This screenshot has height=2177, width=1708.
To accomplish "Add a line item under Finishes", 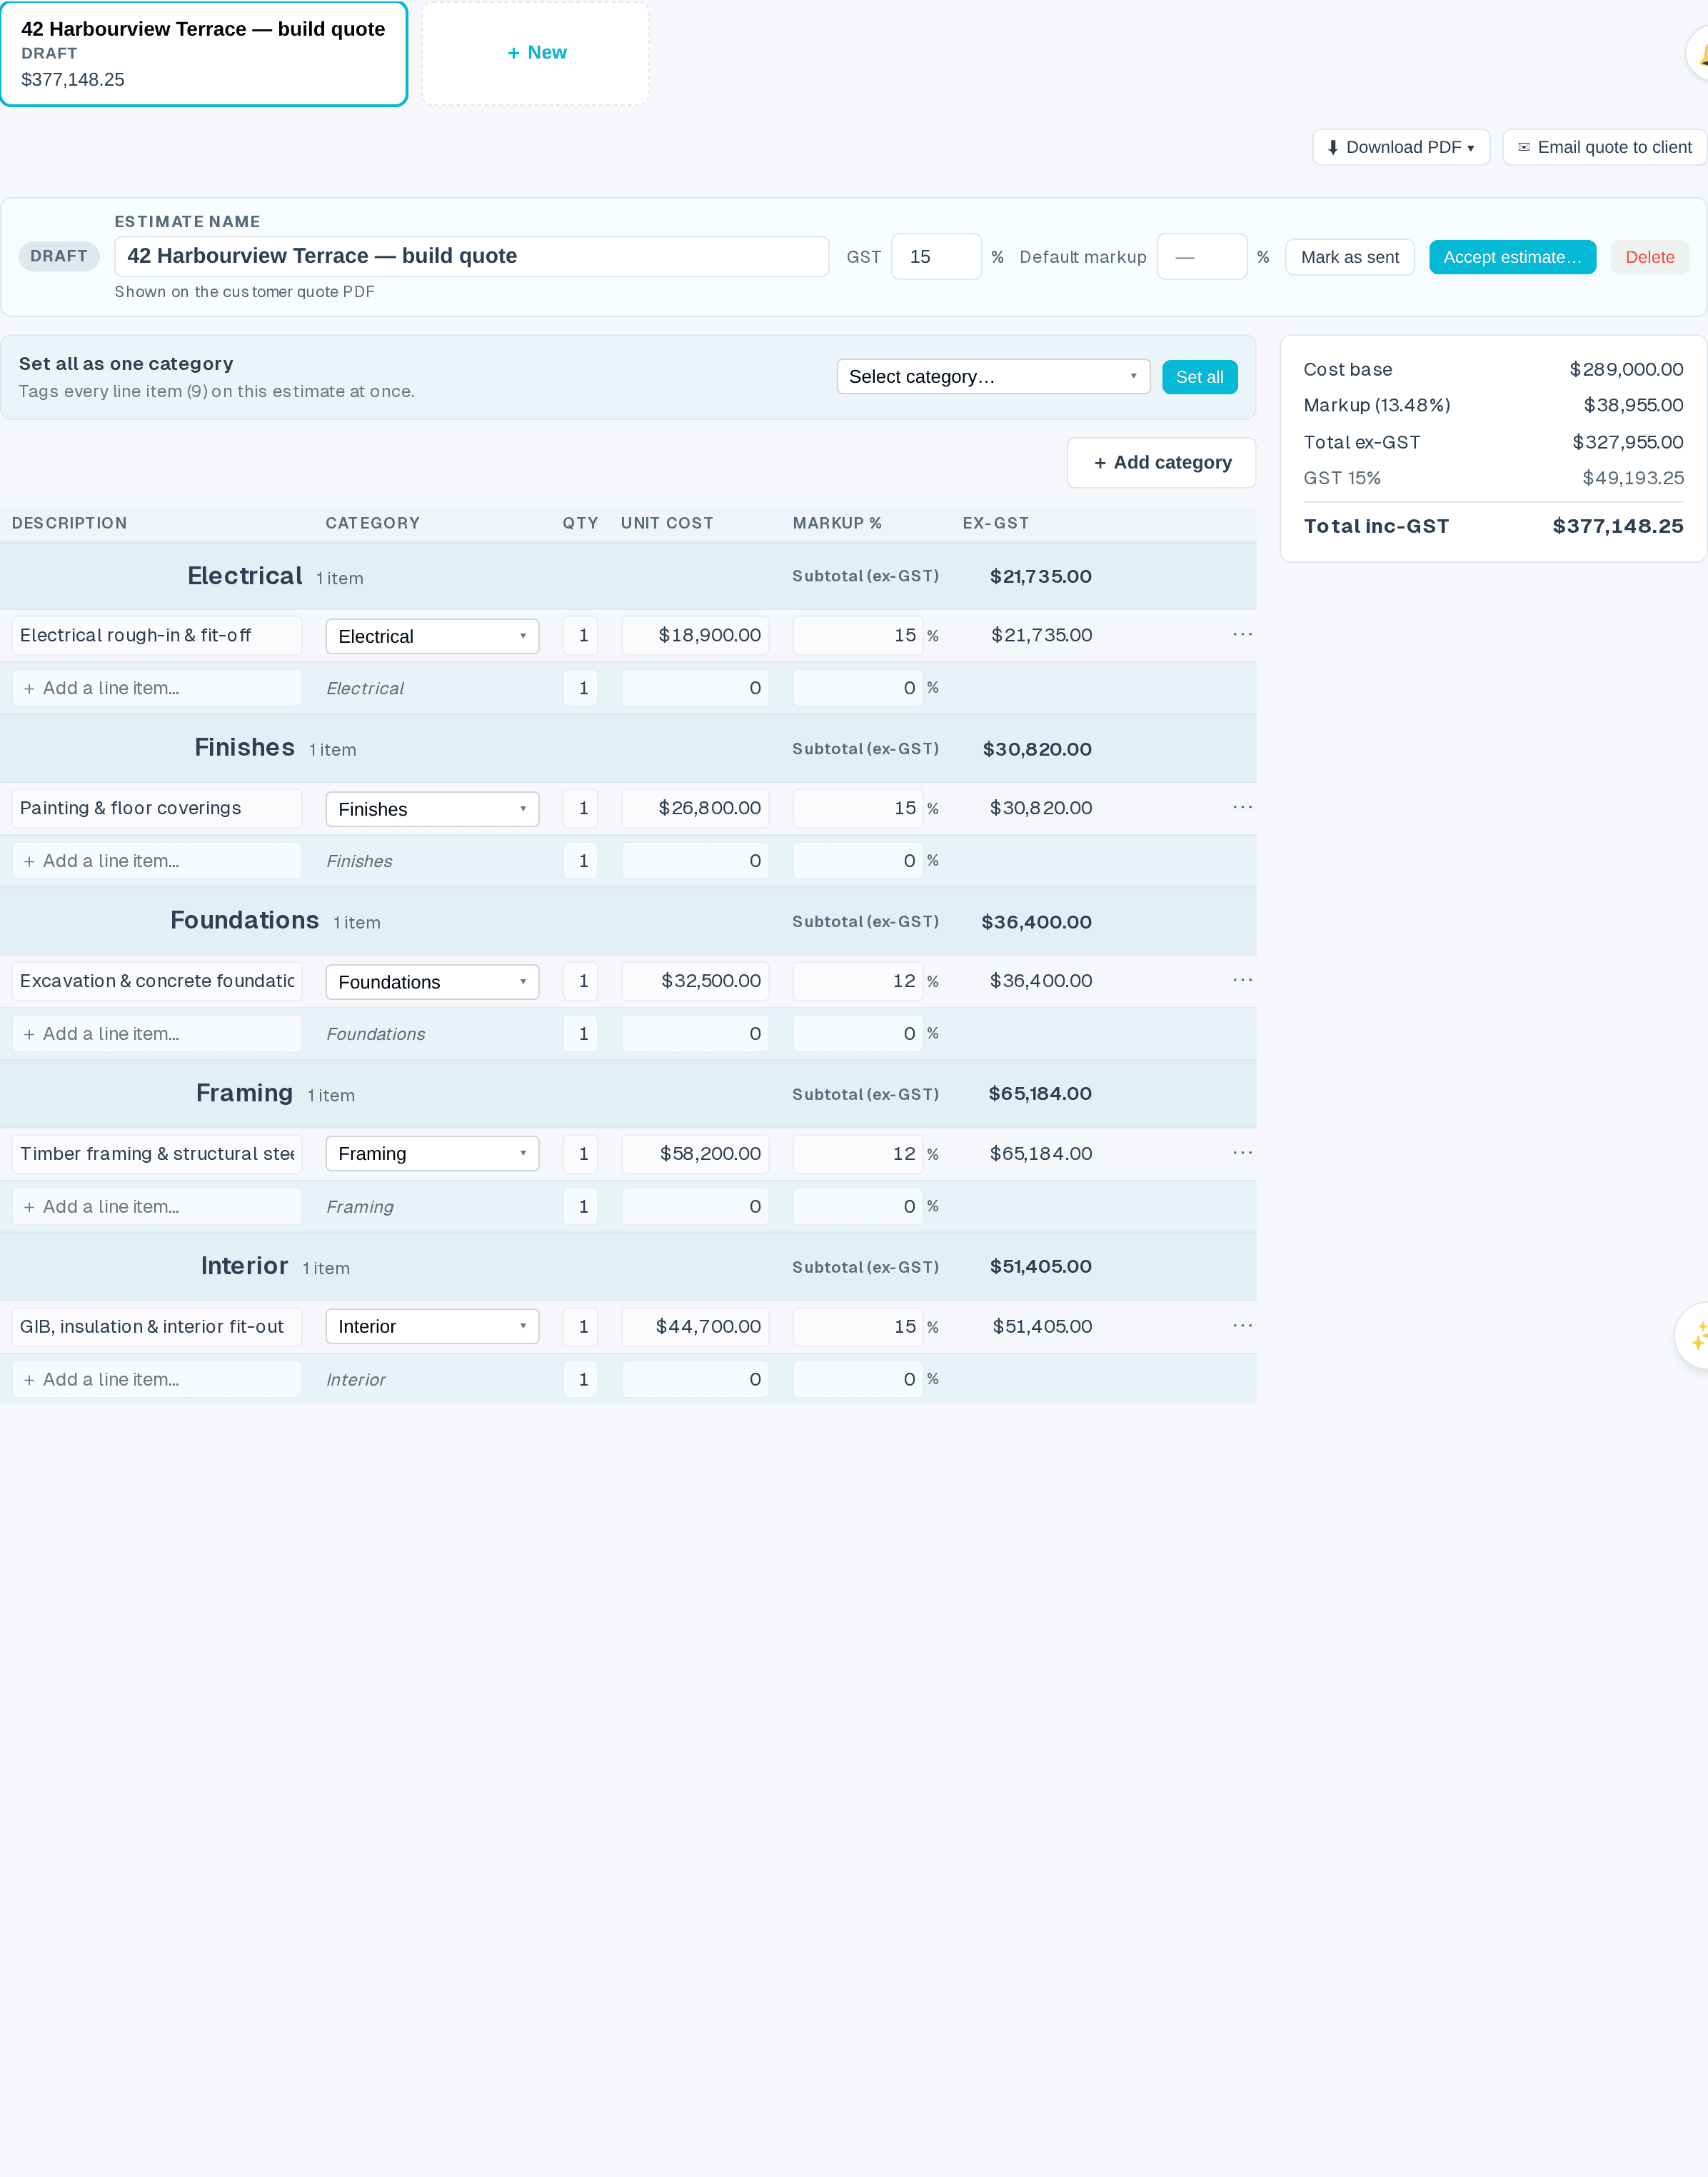I will coord(157,861).
